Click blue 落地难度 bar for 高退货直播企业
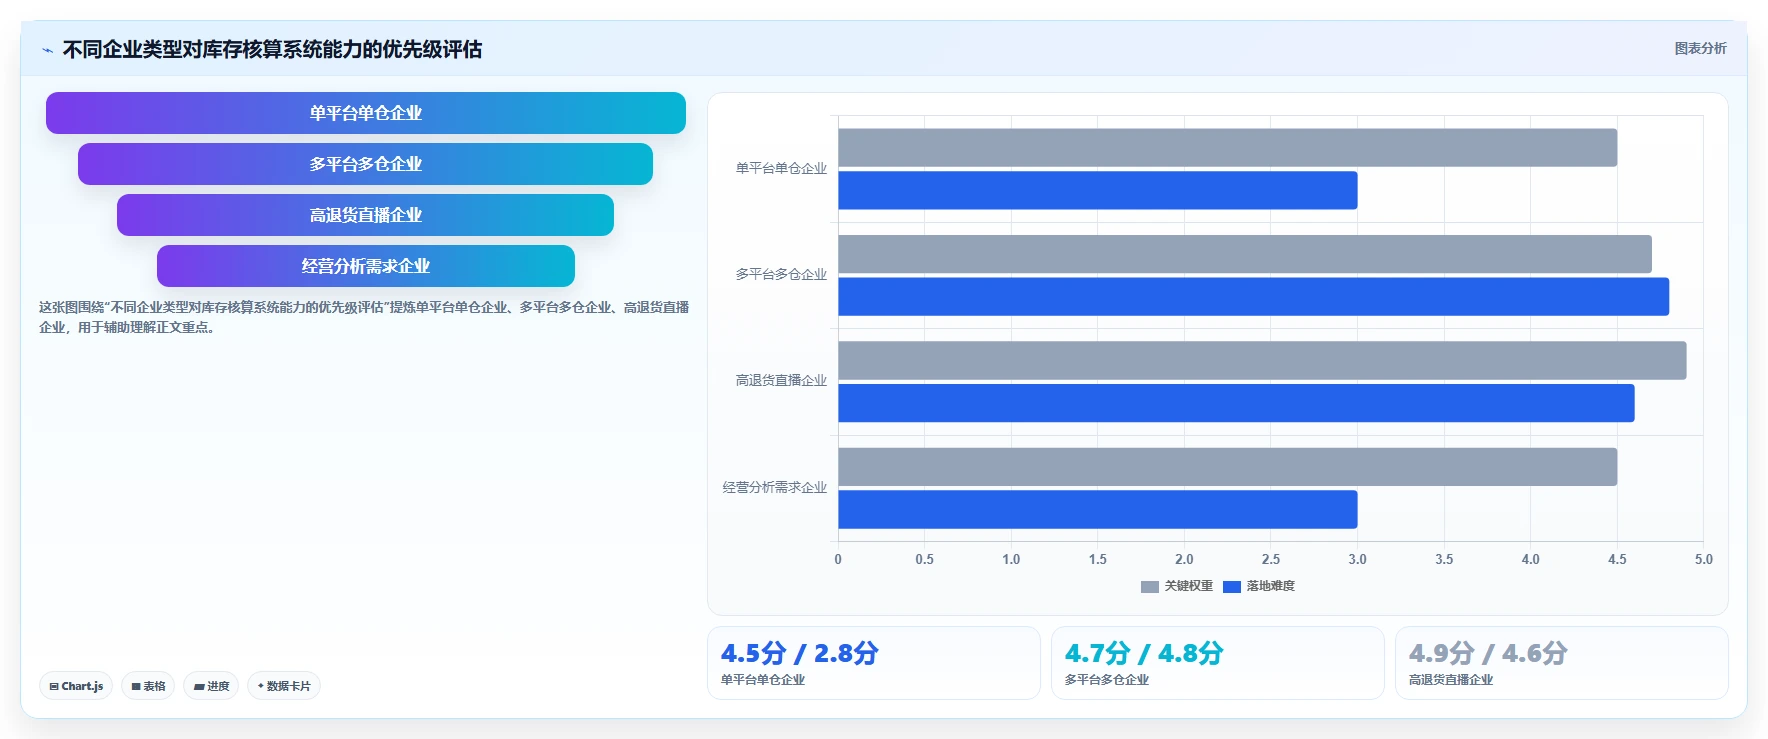1768x739 pixels. coord(1236,403)
